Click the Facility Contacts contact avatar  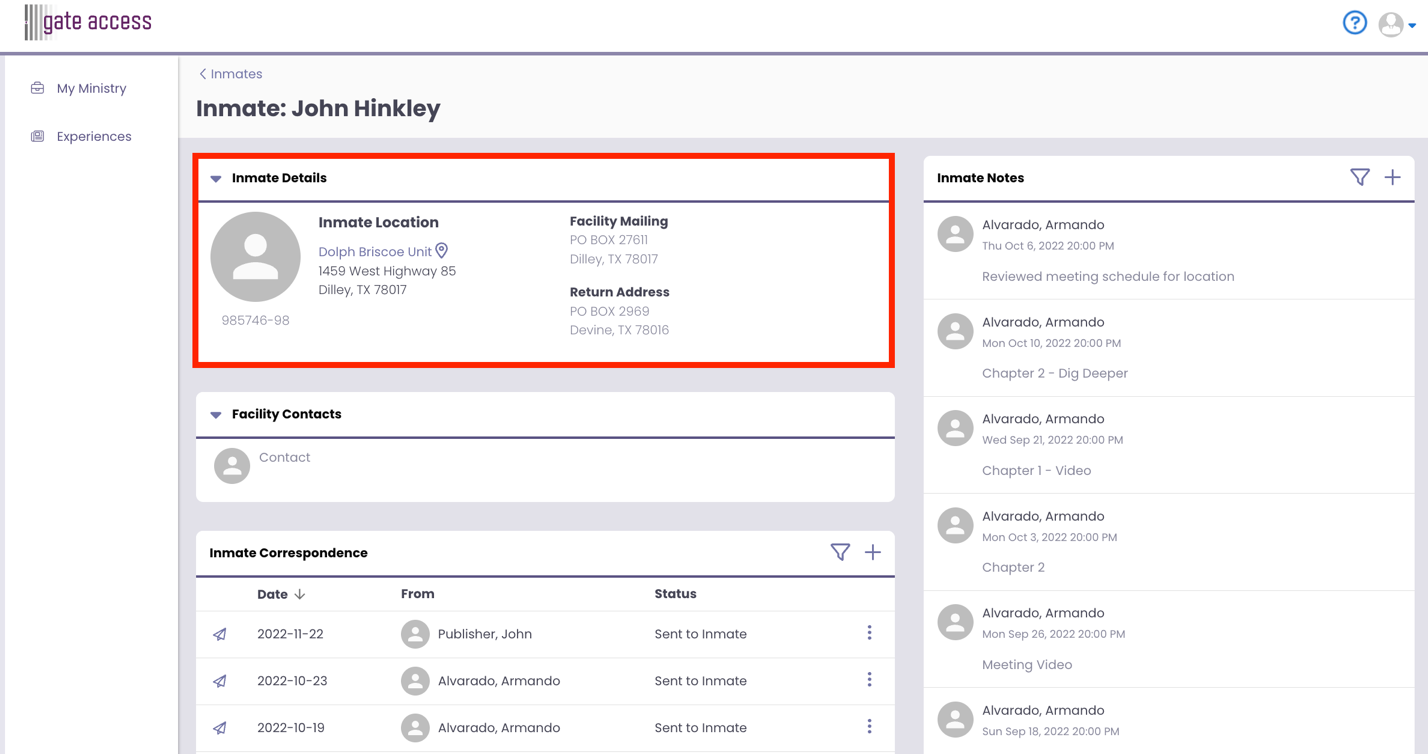[x=232, y=466]
